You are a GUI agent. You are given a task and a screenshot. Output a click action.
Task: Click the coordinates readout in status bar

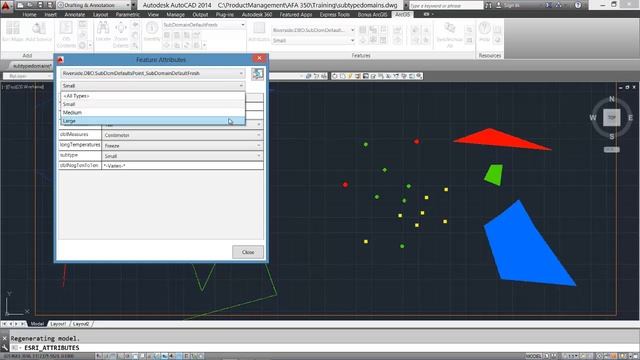40,356
